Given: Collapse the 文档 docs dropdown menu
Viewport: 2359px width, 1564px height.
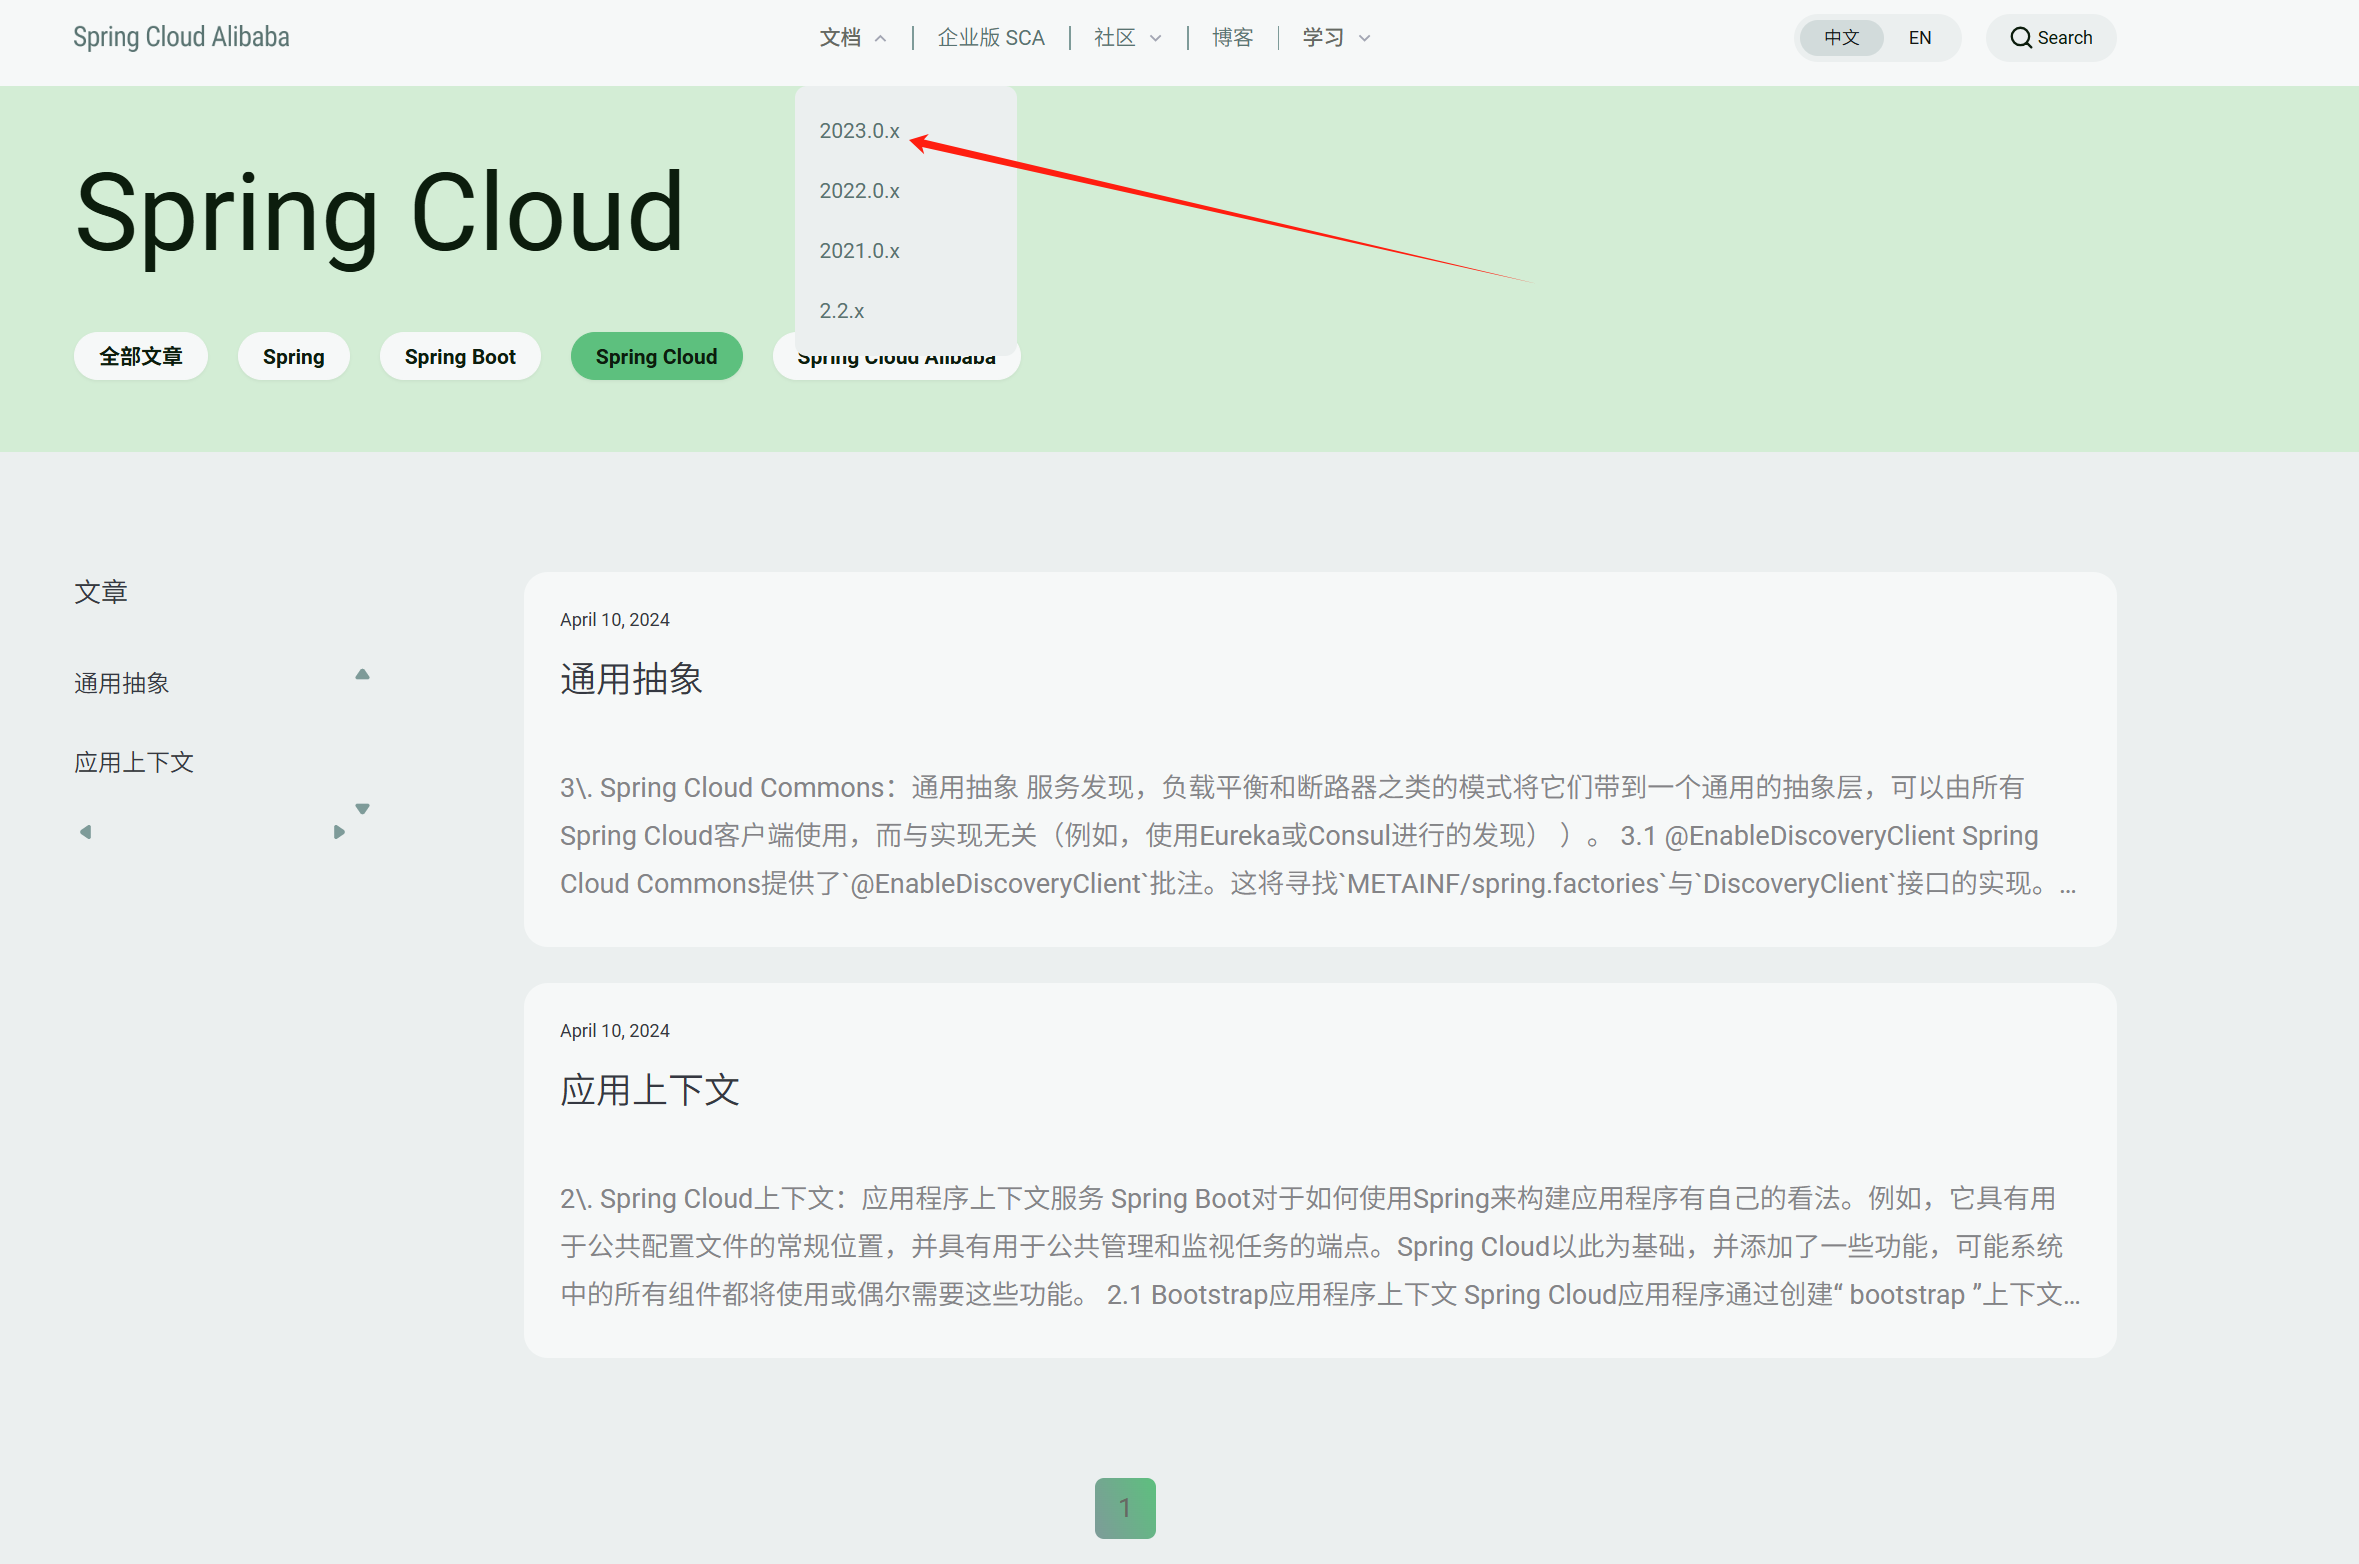Looking at the screenshot, I should (853, 38).
